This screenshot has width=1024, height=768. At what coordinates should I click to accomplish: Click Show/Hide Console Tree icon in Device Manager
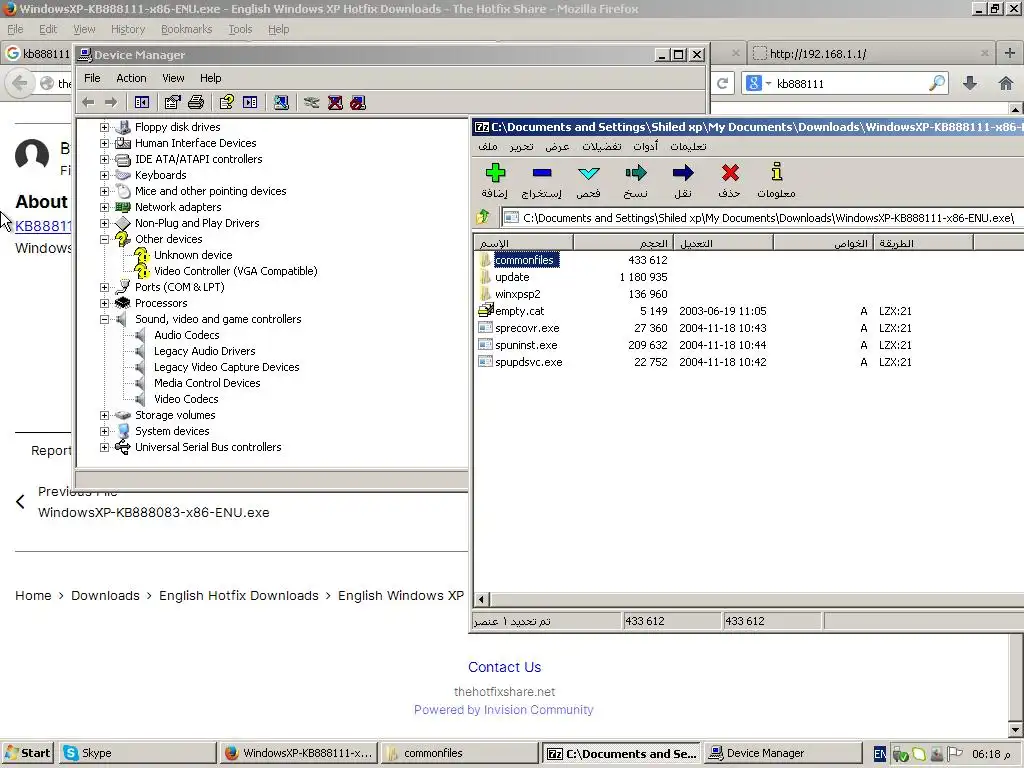[142, 103]
